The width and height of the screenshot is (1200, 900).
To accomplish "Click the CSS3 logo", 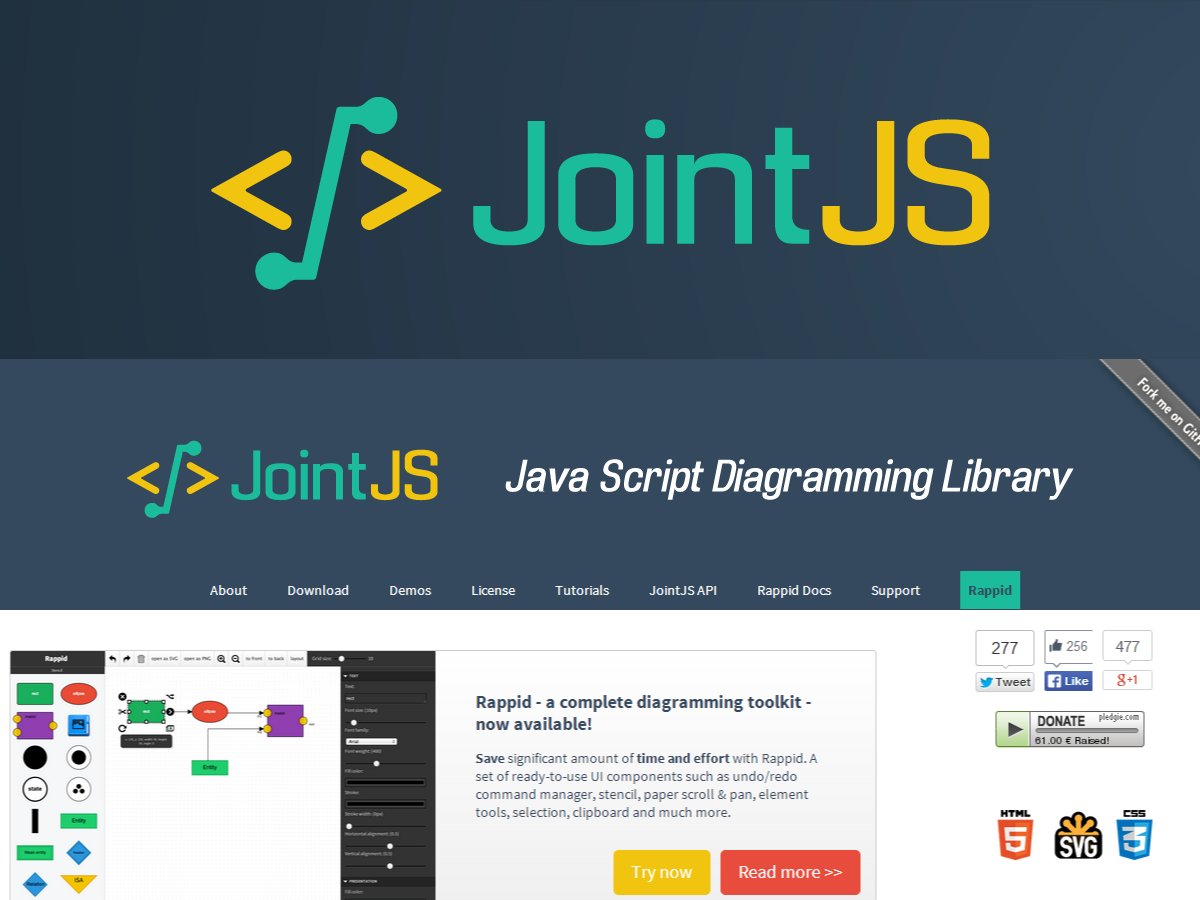I will click(x=1135, y=835).
